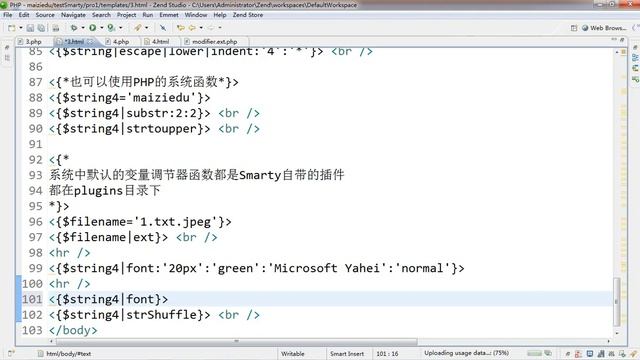Viewport: 640px width, 360px height.
Task: Click the green progress bar in status bar
Action: coord(535,353)
